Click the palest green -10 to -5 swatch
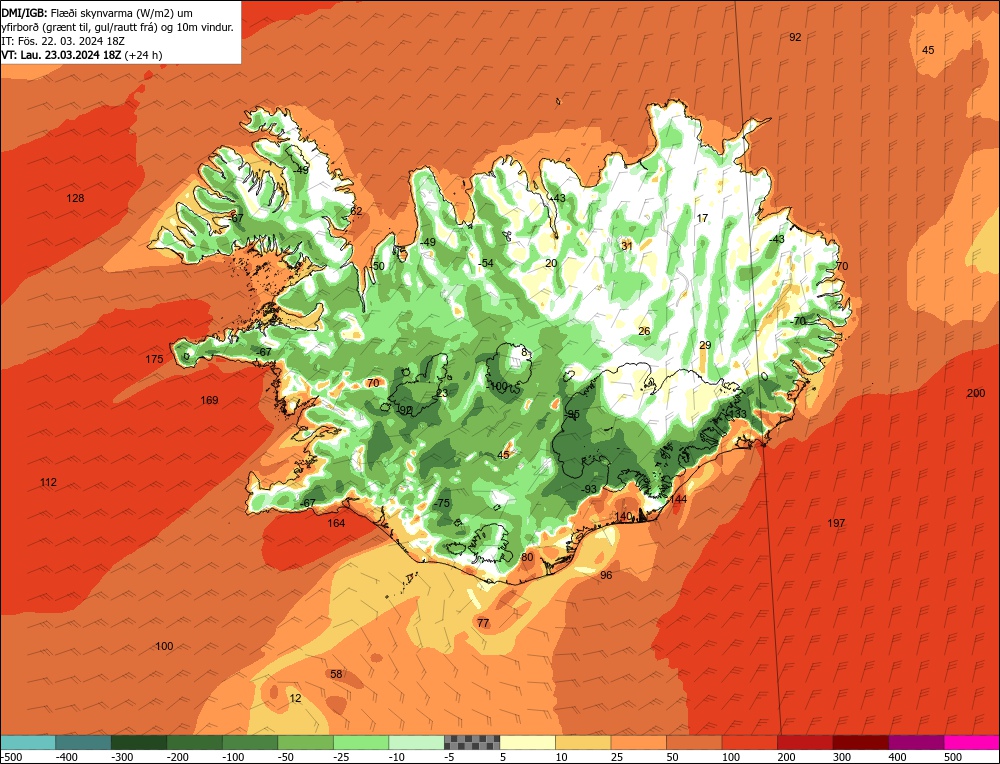This screenshot has height=764, width=1000. pyautogui.click(x=416, y=742)
